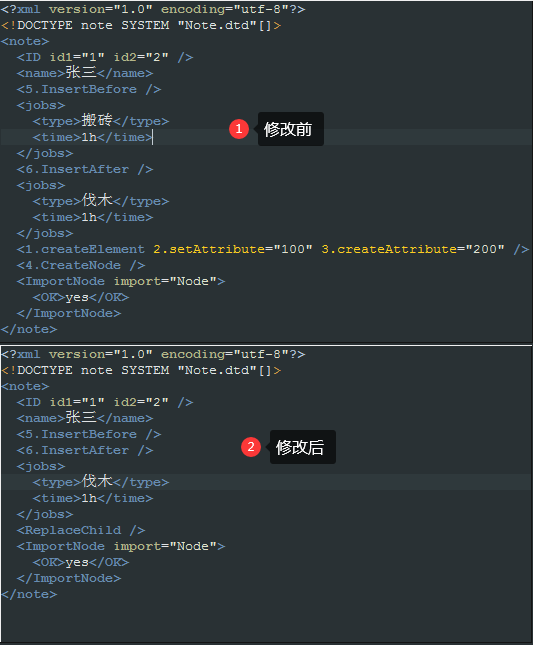Click the <type>伐木</type> line in lower editor
533x645 pixels.
coord(101,482)
